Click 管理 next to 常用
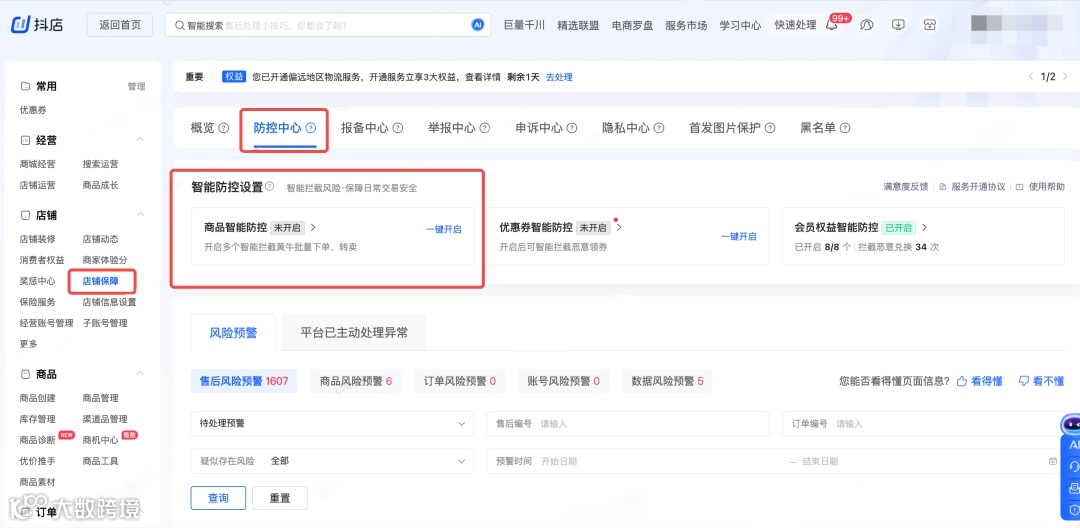Image resolution: width=1080 pixels, height=528 pixels. click(136, 87)
